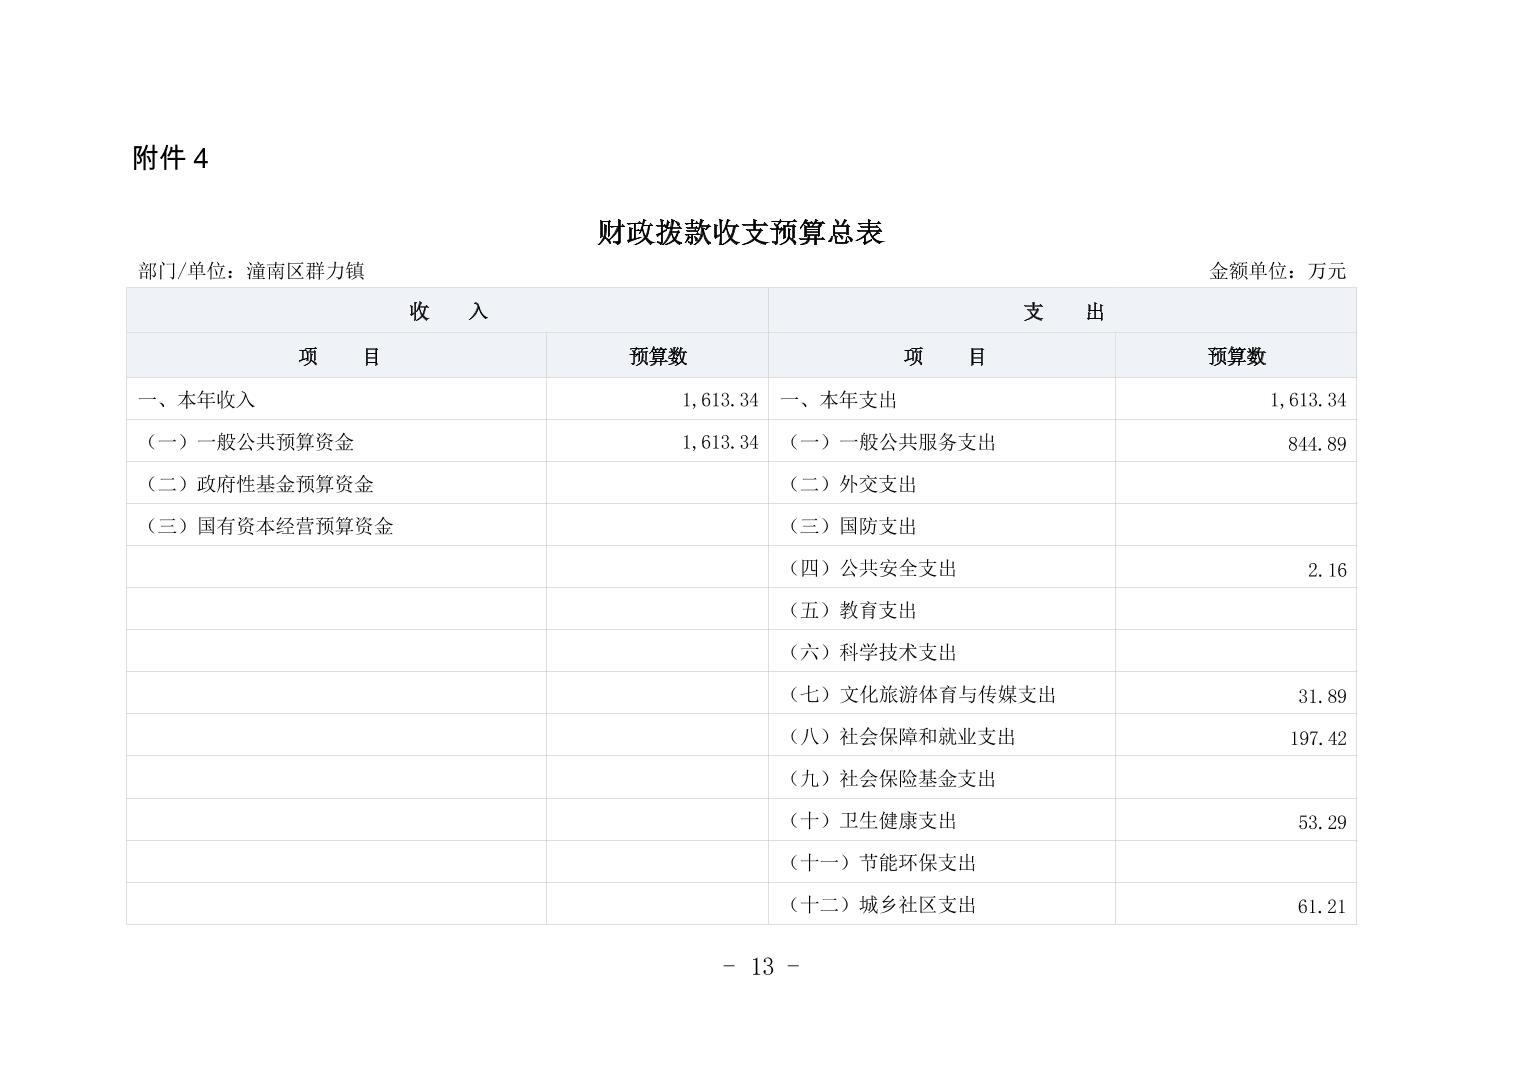
Task: Click the 预算数 header under 支出
Action: pyautogui.click(x=1235, y=356)
